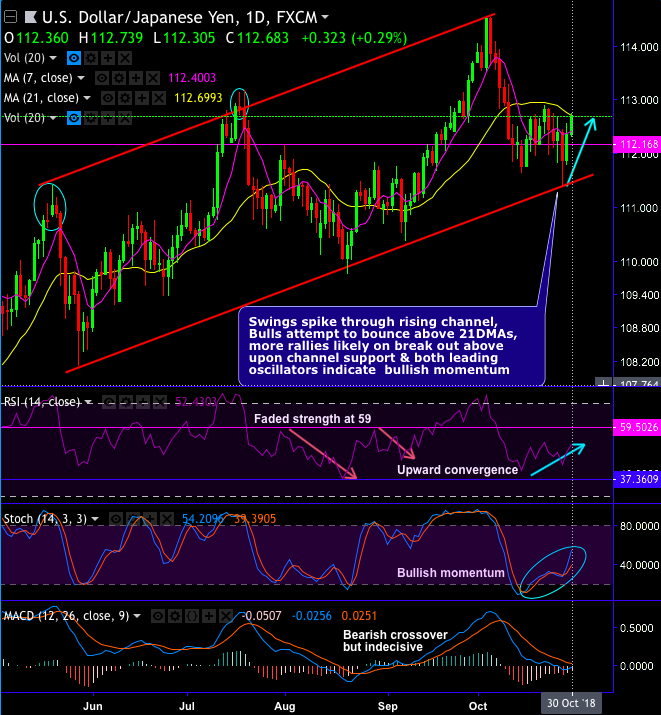The width and height of the screenshot is (661, 715).
Task: Click the MACD value -0.0256
Action: click(x=311, y=616)
